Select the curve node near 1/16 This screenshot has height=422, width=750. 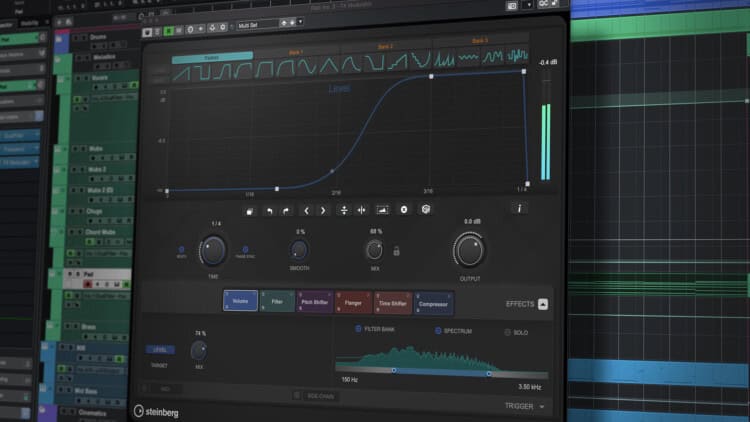pyautogui.click(x=276, y=189)
